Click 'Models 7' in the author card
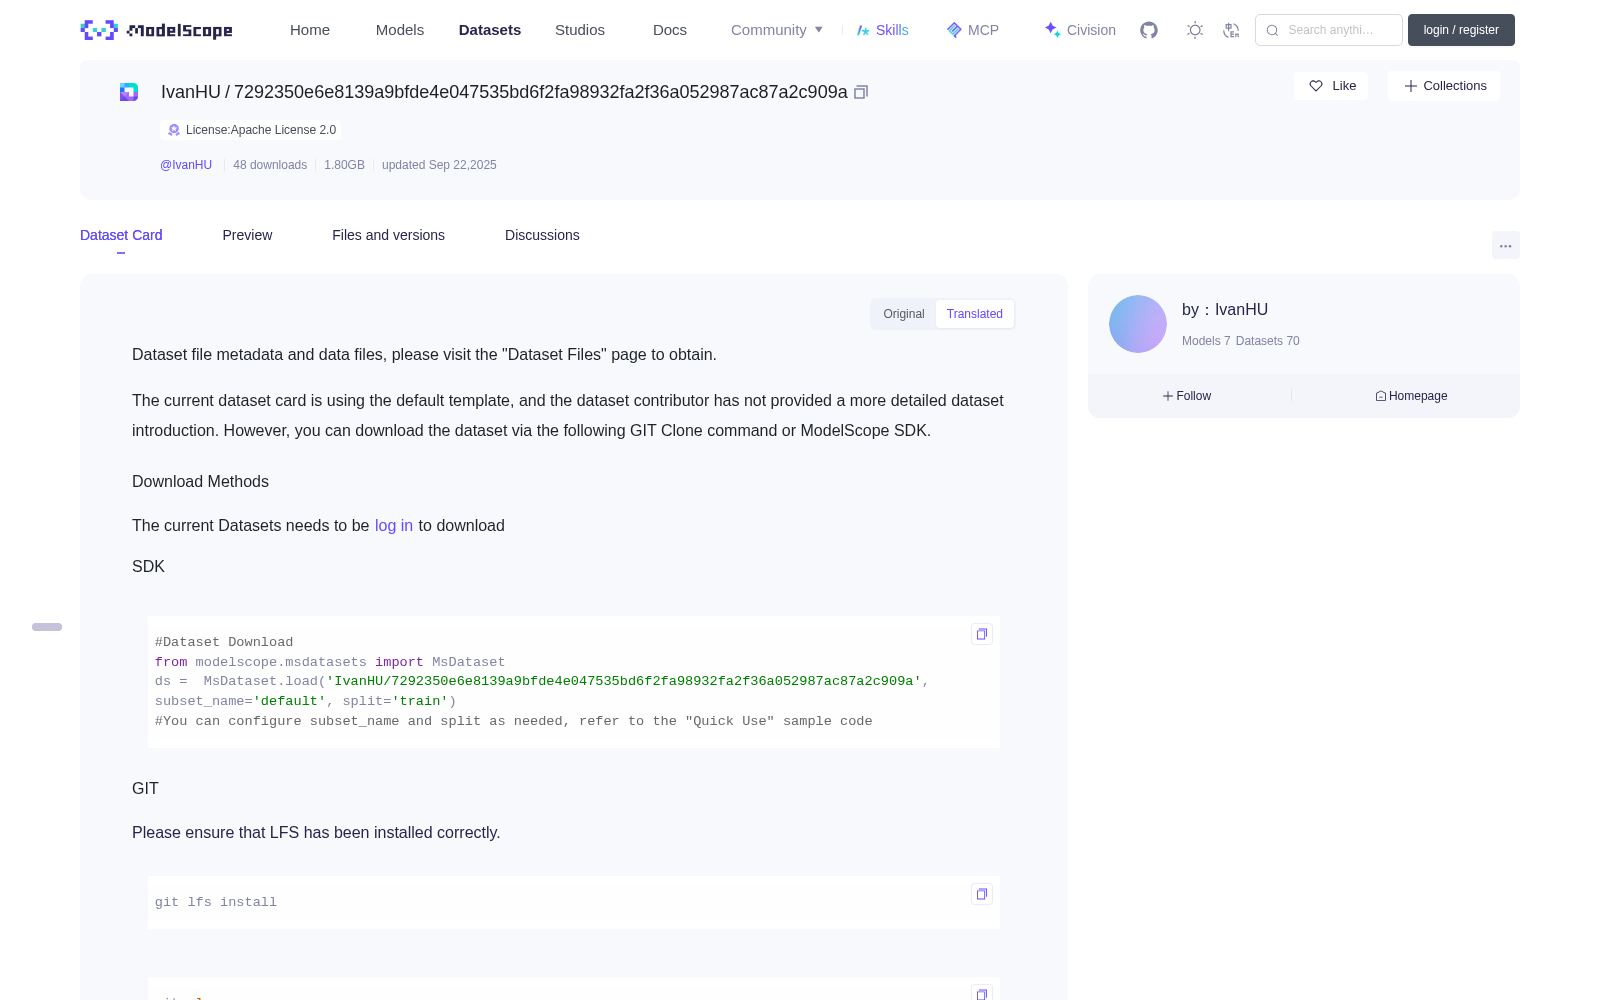The width and height of the screenshot is (1600, 1000). point(1206,341)
